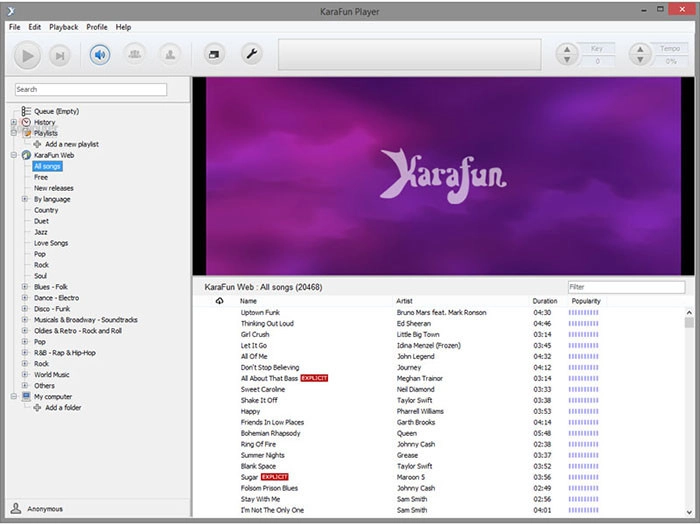Toggle the single singer voice icon
700x525 pixels.
[170, 55]
